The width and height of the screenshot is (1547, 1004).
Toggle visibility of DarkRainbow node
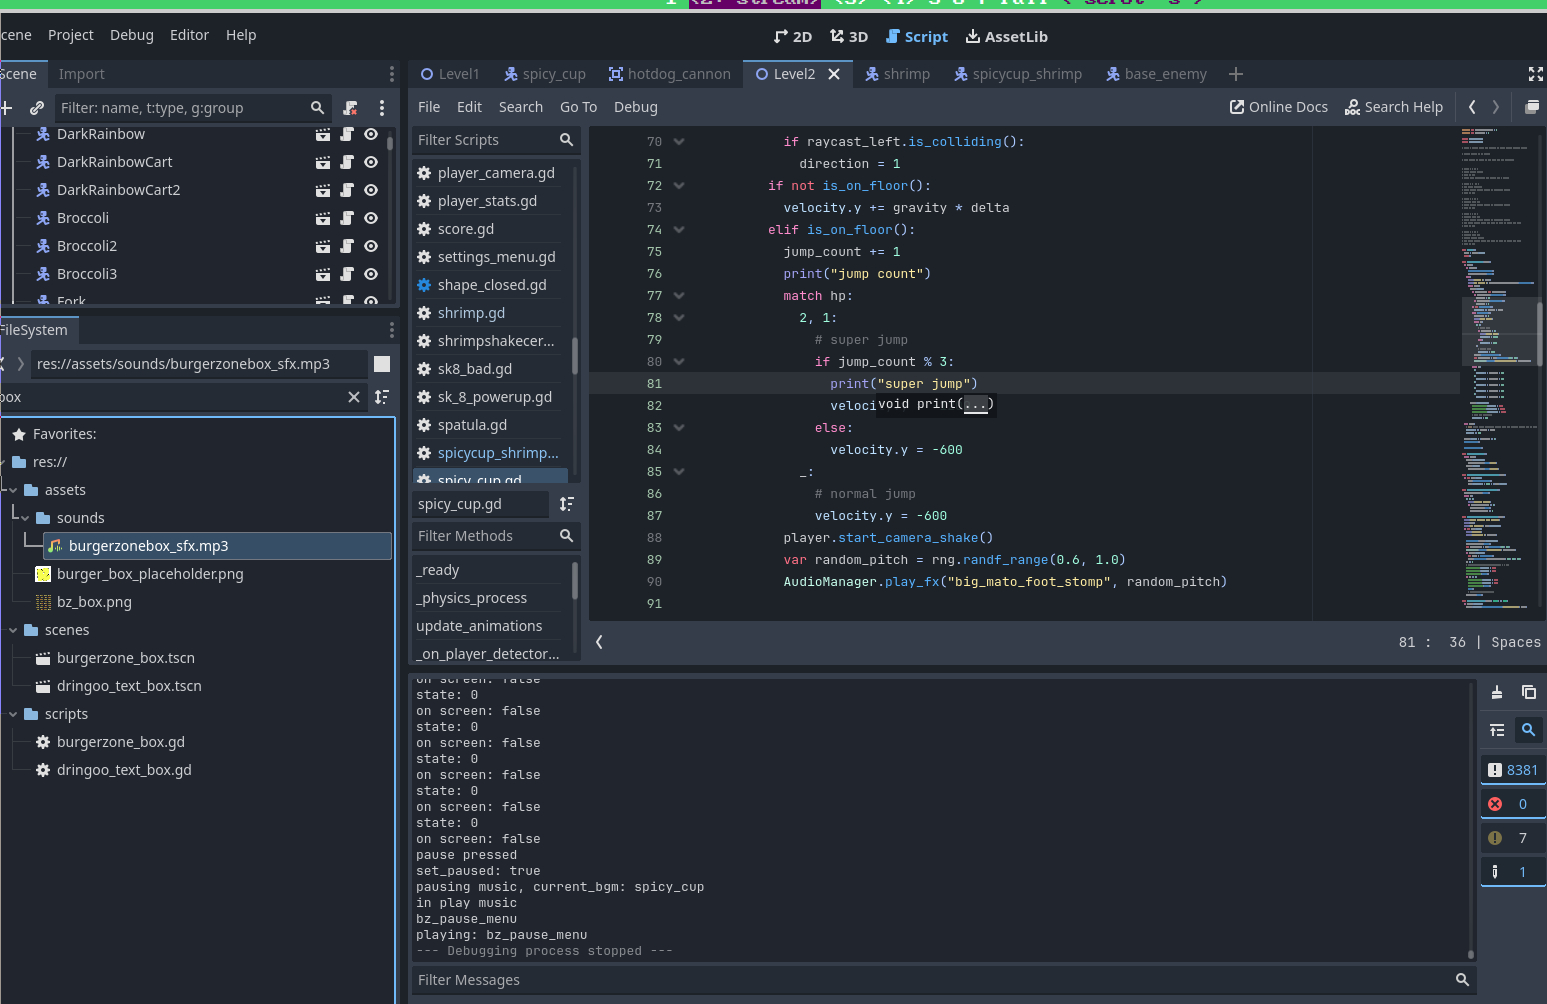371,134
